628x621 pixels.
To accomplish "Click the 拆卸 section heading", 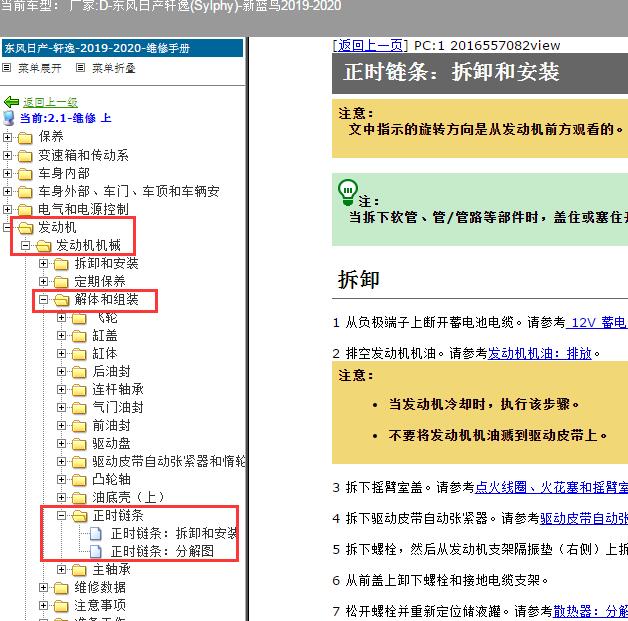I will coord(358,279).
